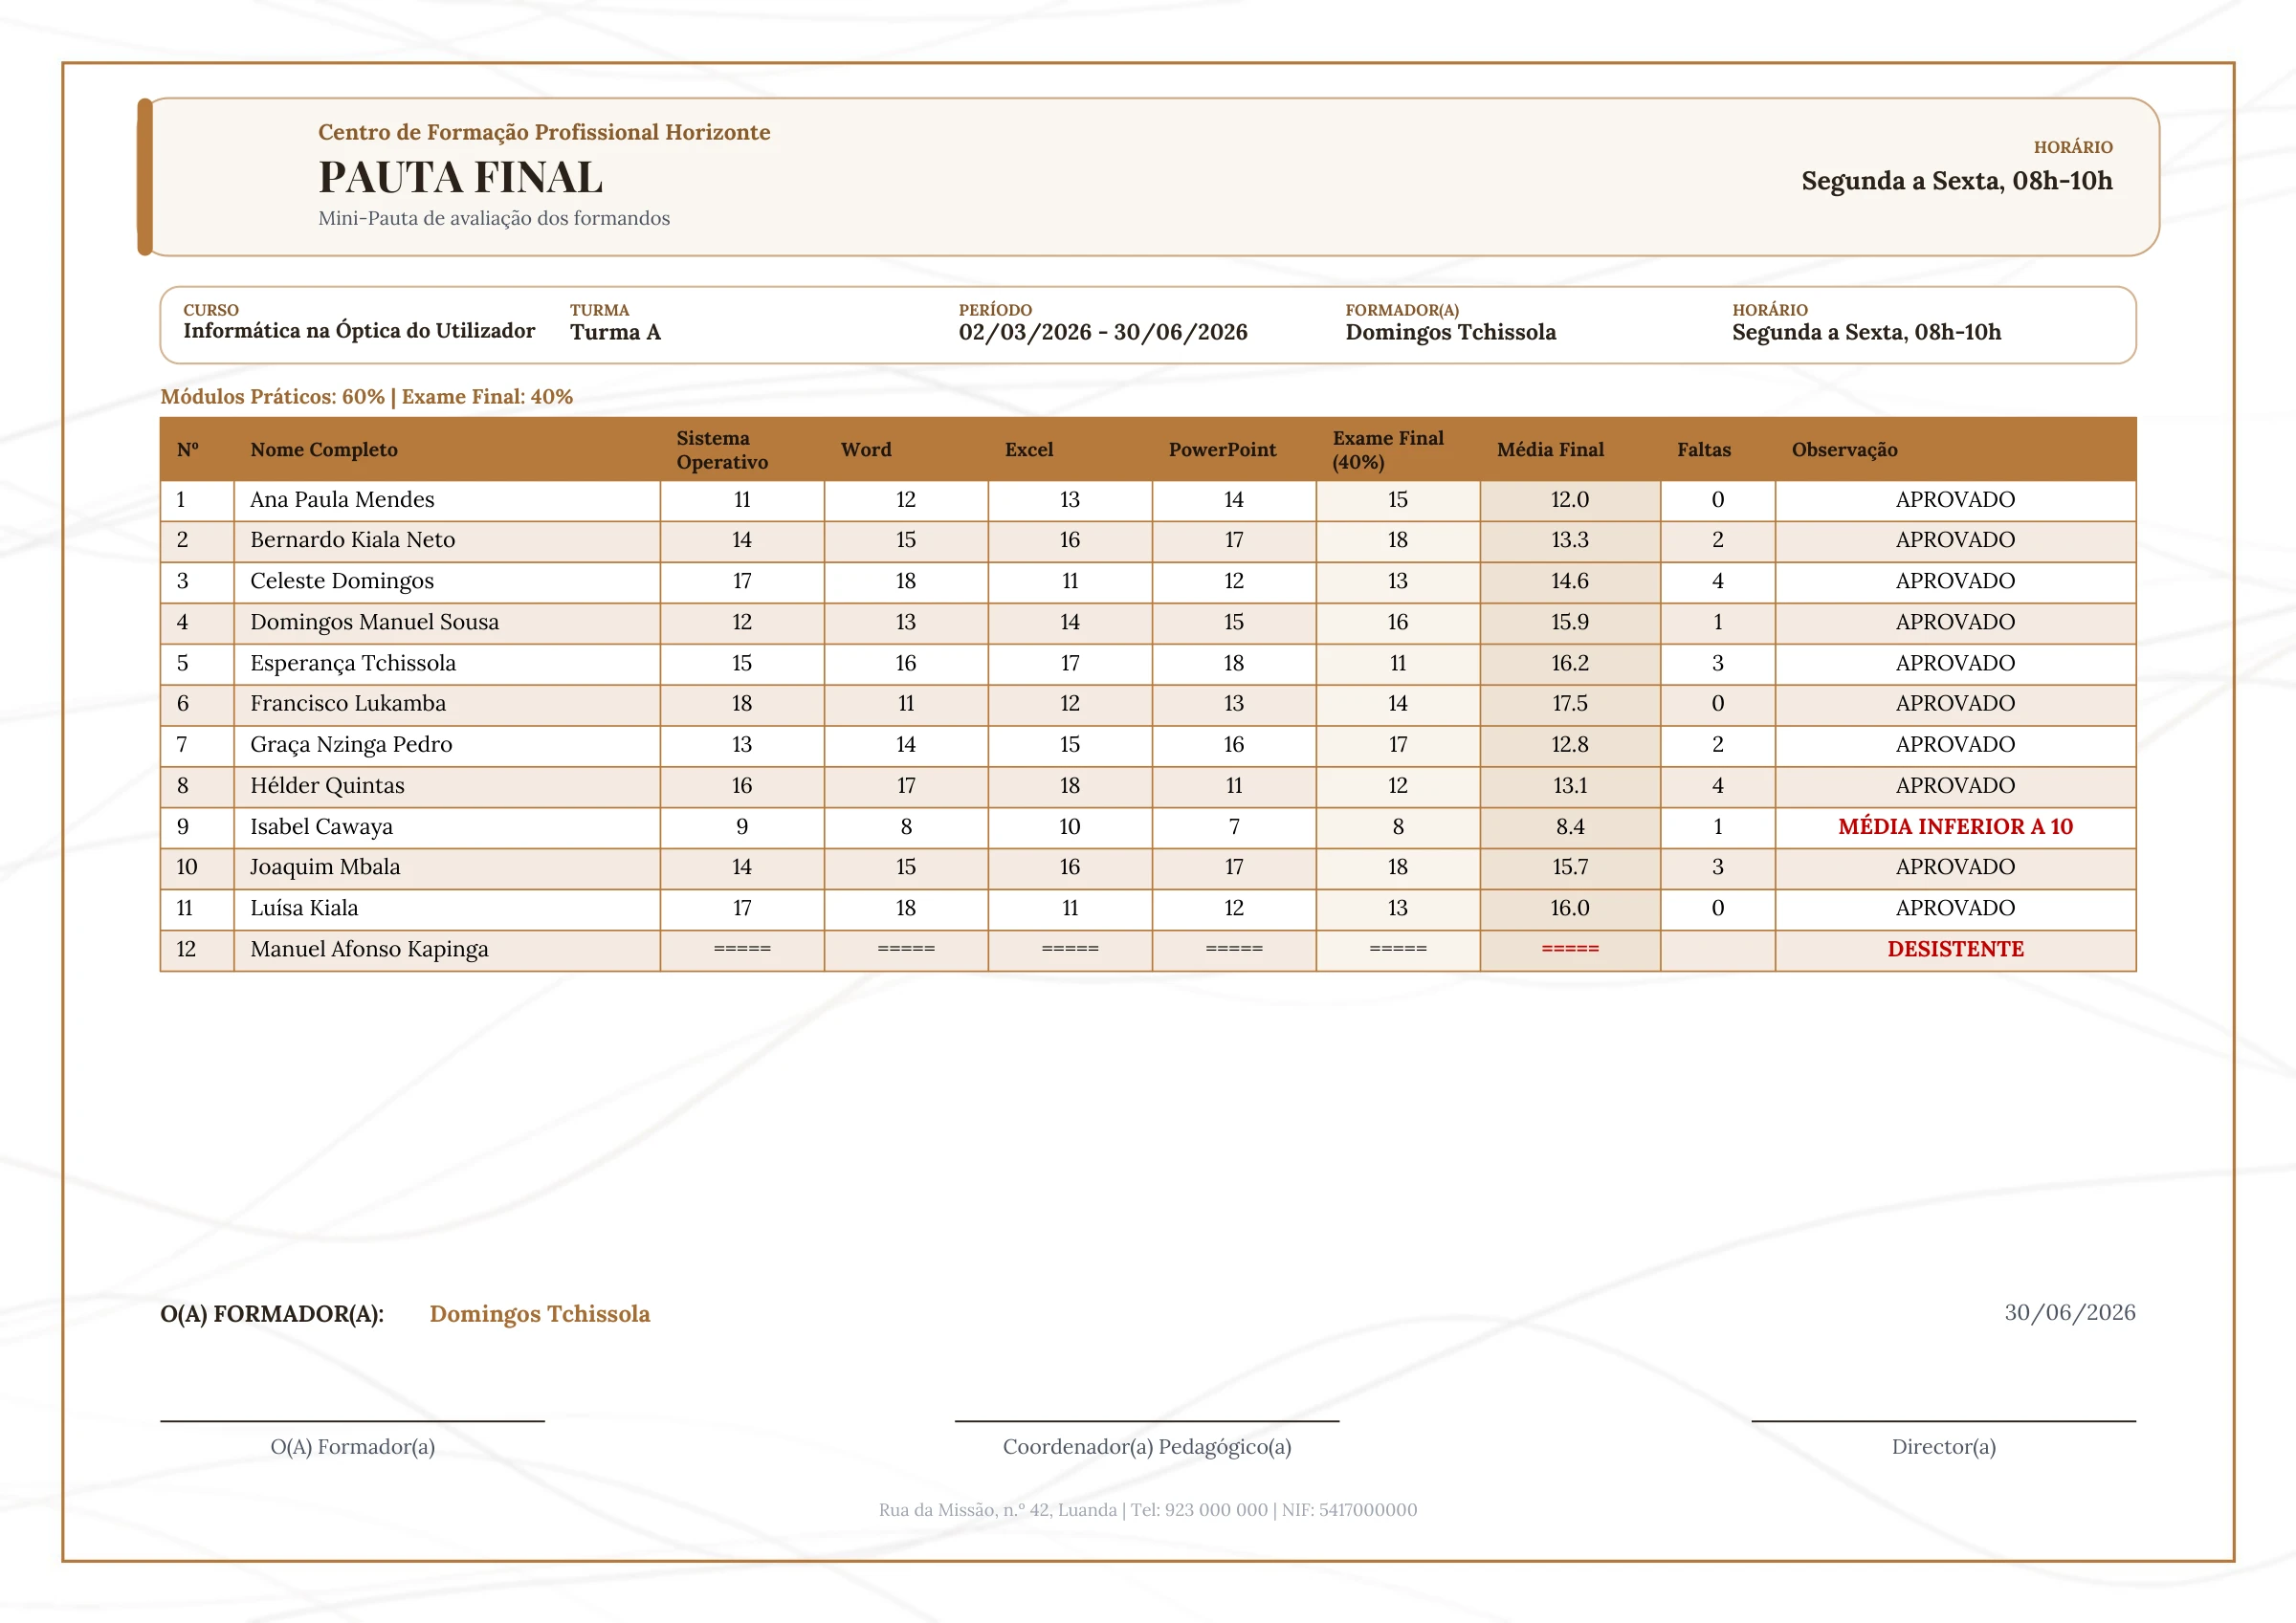Select Isabel Cawaya's final average 8.4
The image size is (2296, 1623).
tap(1570, 826)
